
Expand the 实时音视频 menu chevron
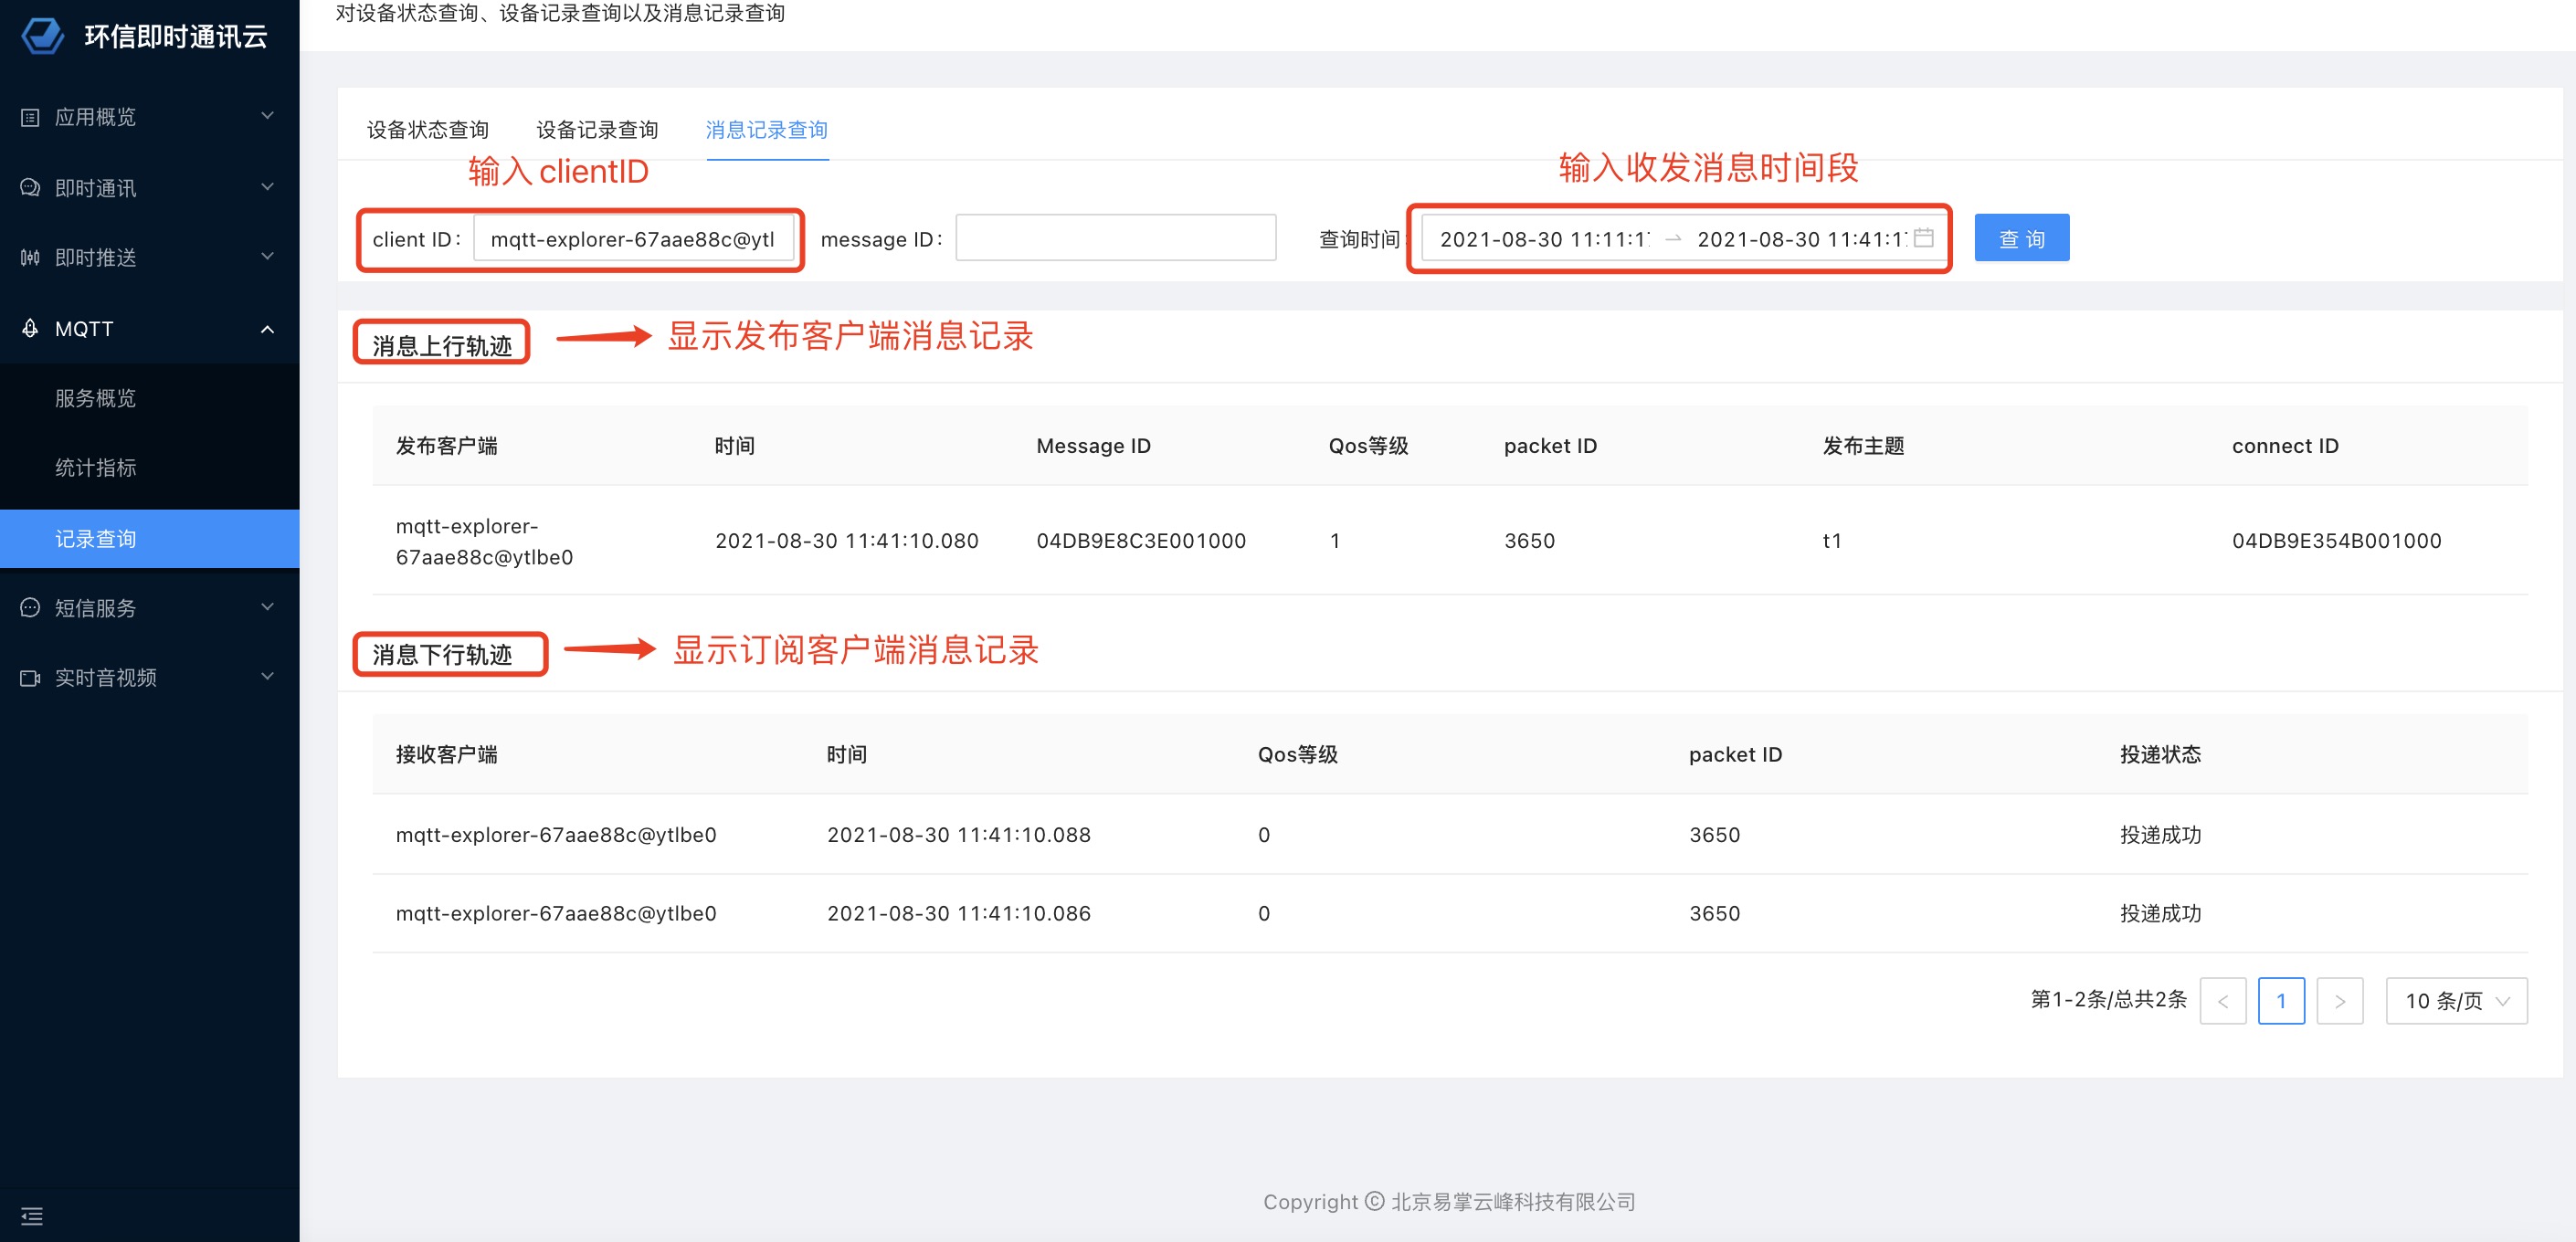point(267,677)
